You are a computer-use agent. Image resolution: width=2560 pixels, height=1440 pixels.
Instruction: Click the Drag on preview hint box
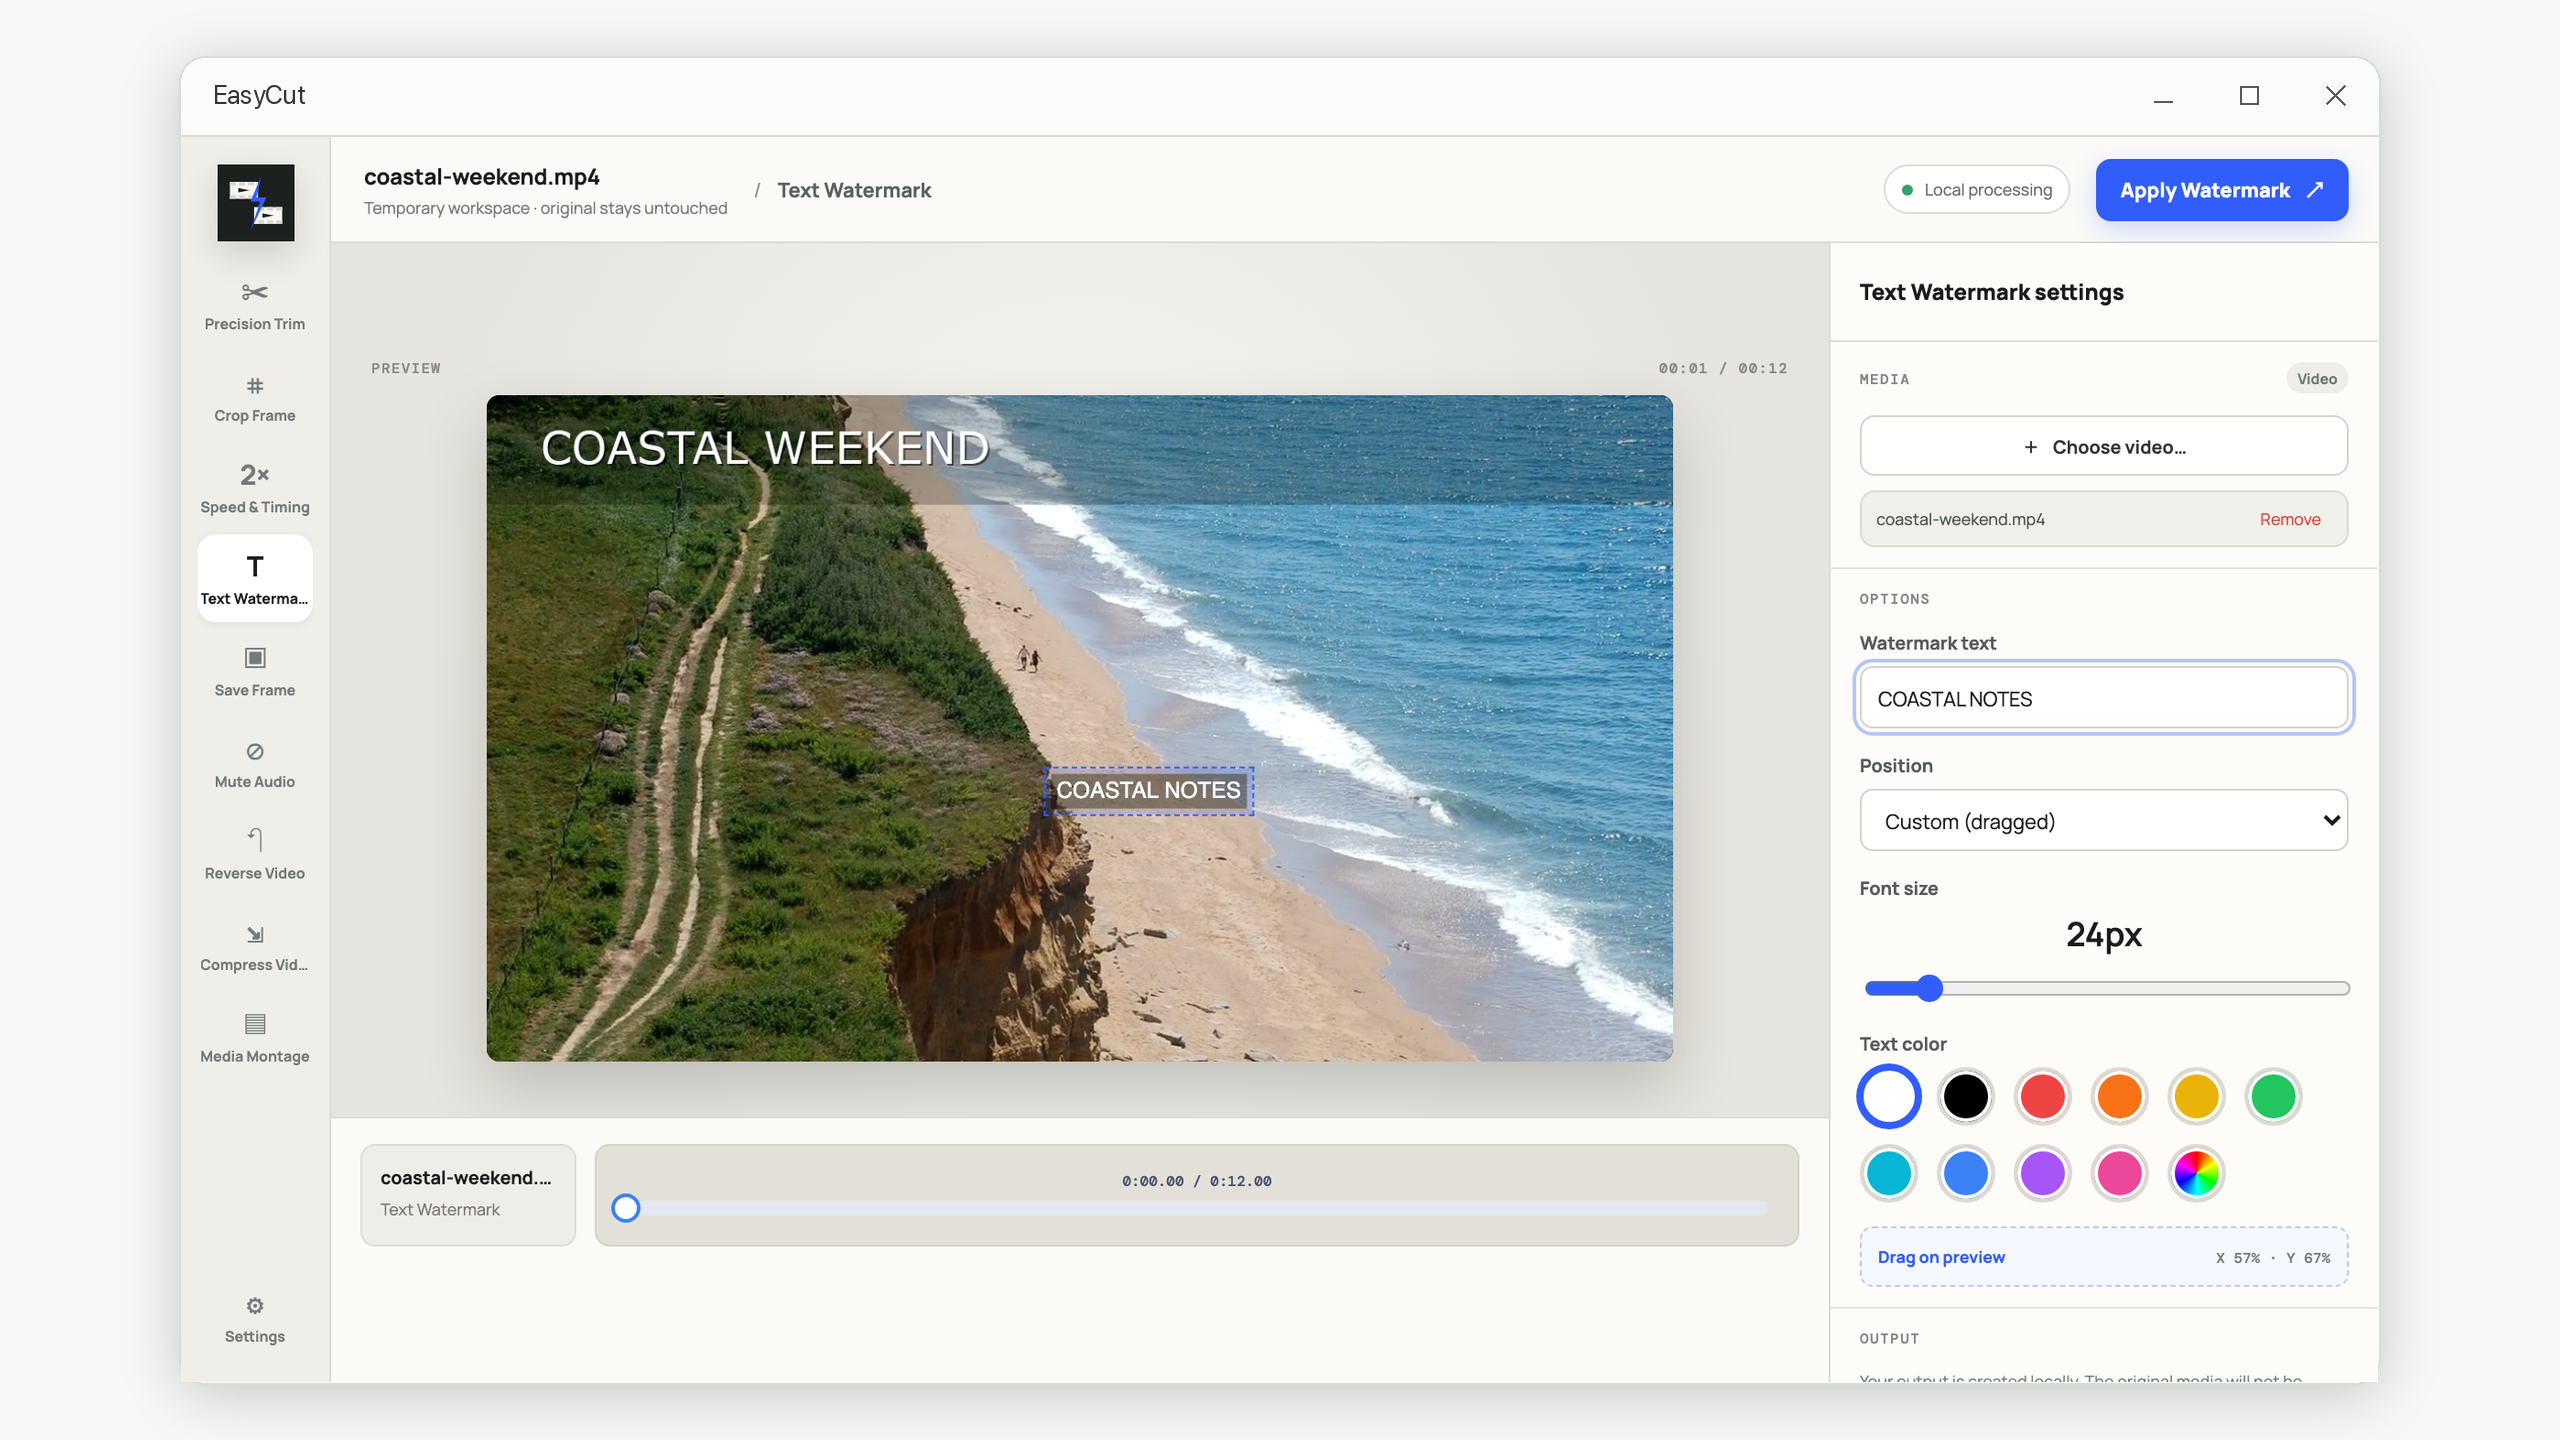[x=2104, y=1257]
